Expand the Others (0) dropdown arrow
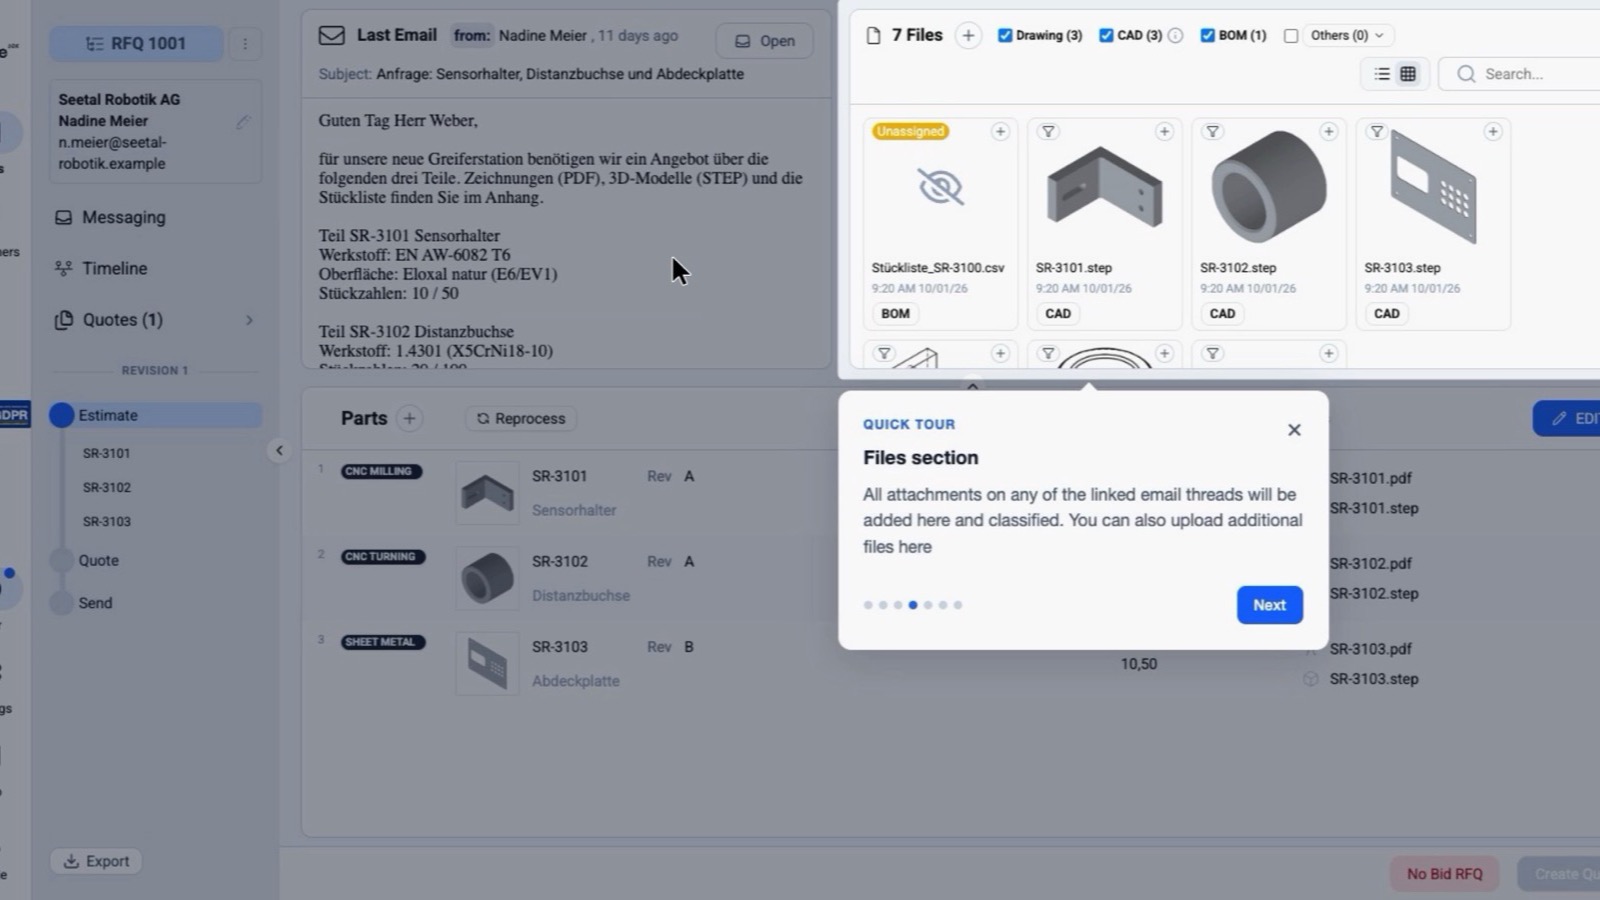Screen dimensions: 1600x900 pos(1379,36)
